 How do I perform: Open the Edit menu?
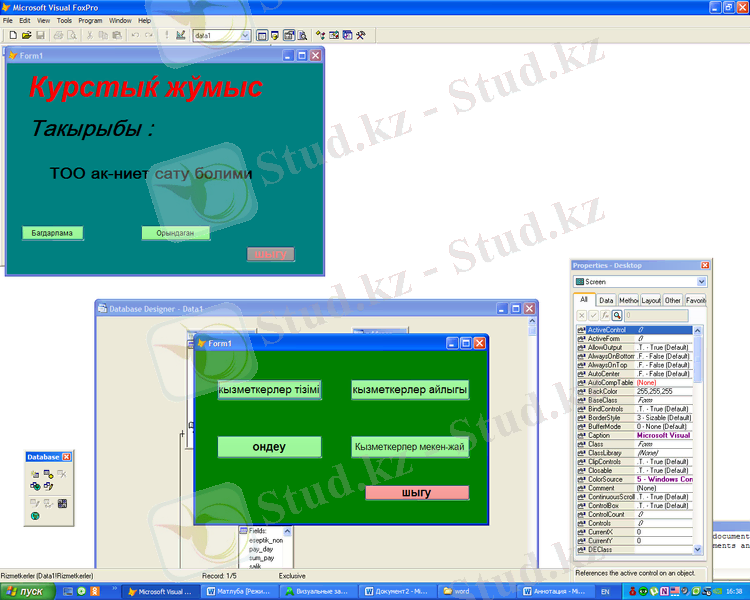[25, 21]
